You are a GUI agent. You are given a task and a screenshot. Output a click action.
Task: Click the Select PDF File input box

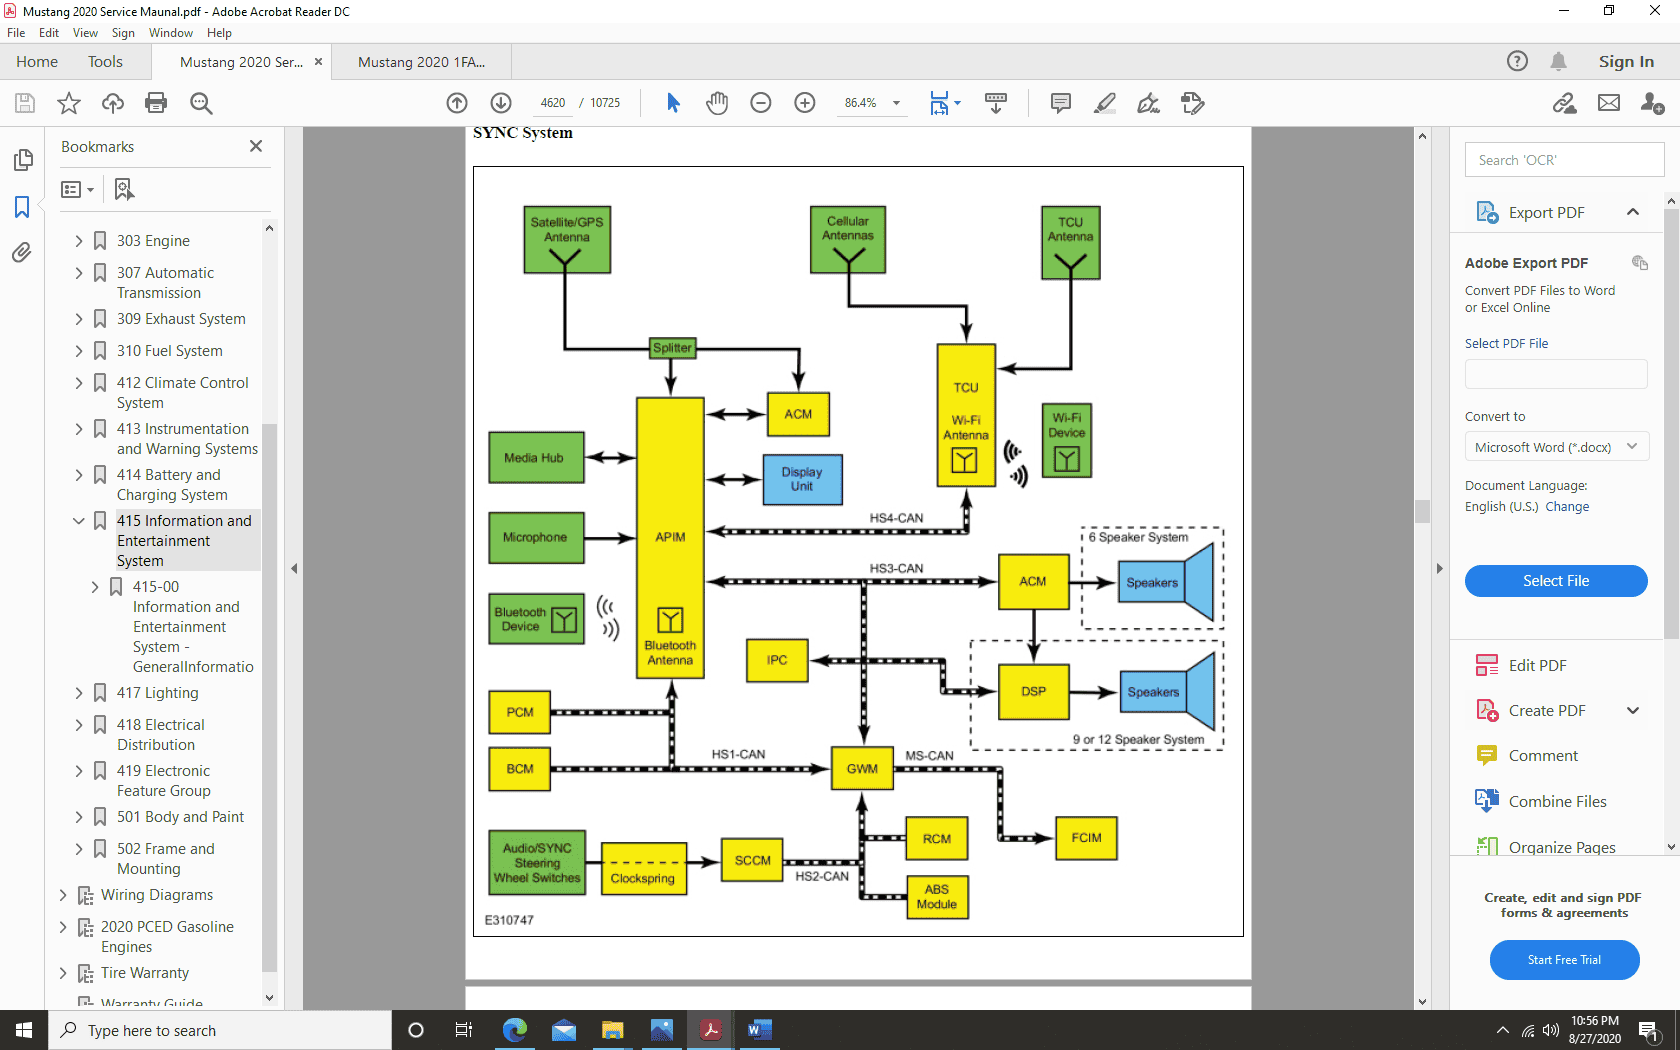click(1556, 374)
